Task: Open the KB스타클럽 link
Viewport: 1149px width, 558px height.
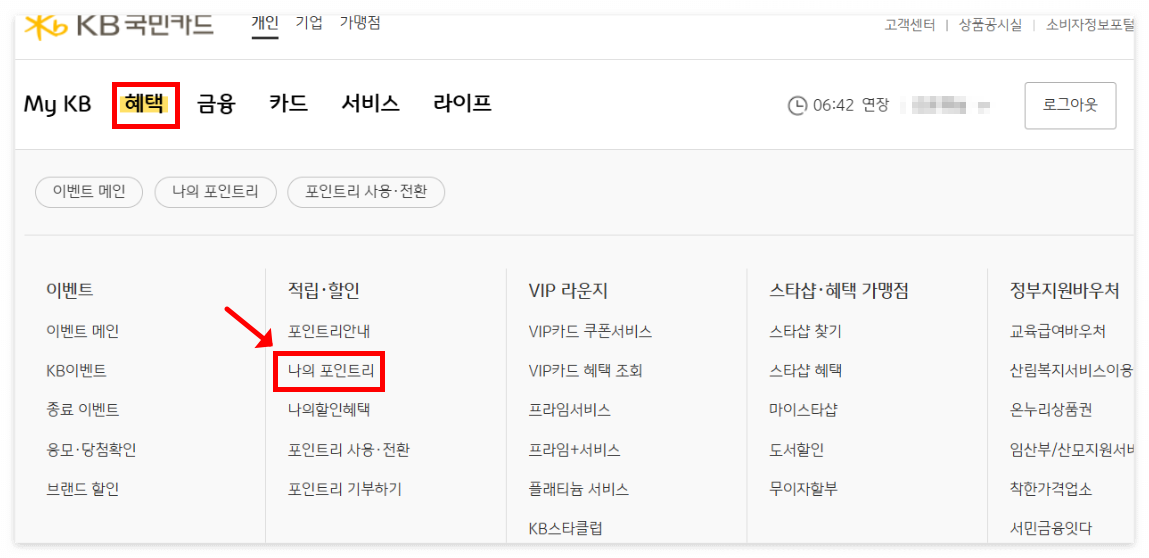Action: 565,528
